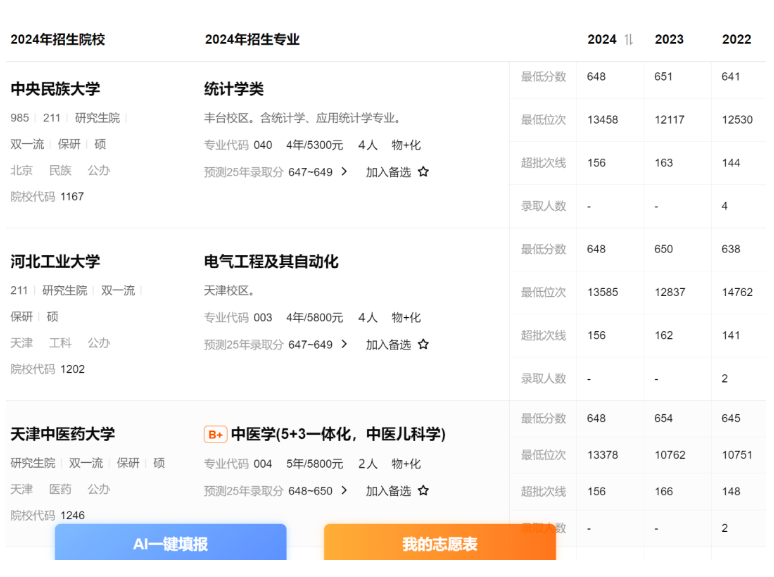This screenshot has width=774, height=577.
Task: Click 加入备选 for 中医学 major
Action: coord(388,491)
